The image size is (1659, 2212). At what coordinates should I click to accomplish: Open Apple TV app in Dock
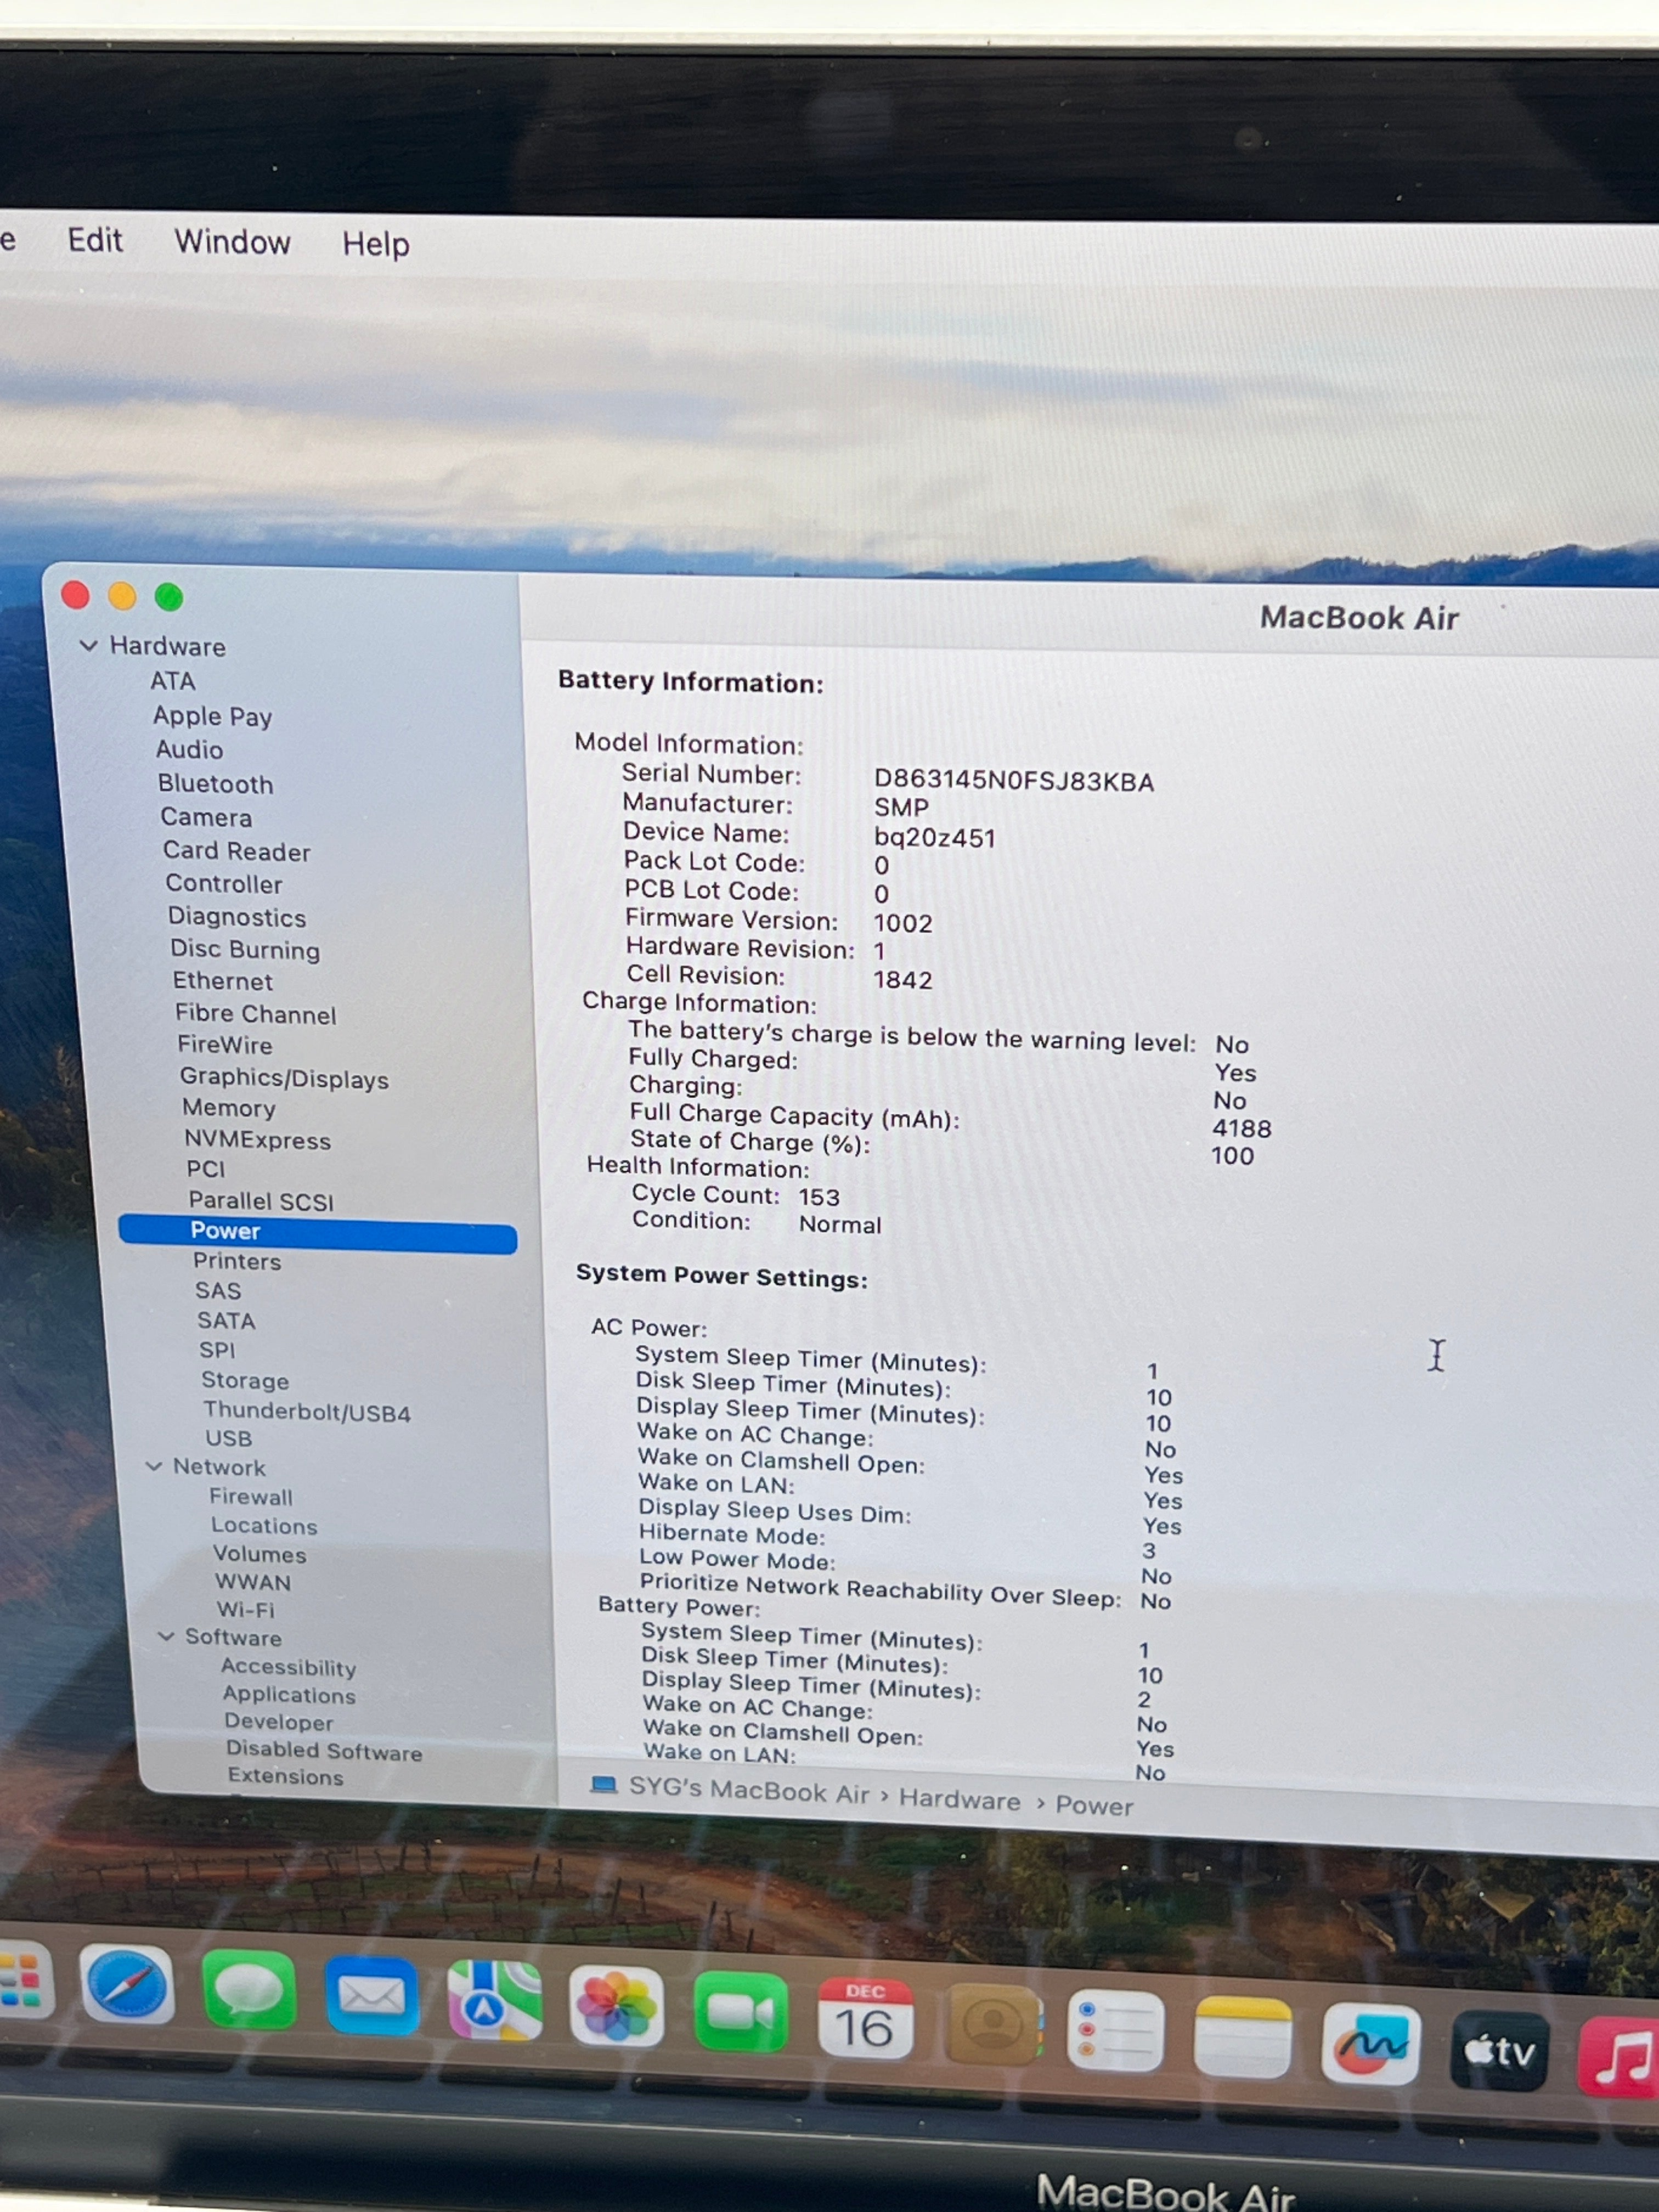1500,2050
